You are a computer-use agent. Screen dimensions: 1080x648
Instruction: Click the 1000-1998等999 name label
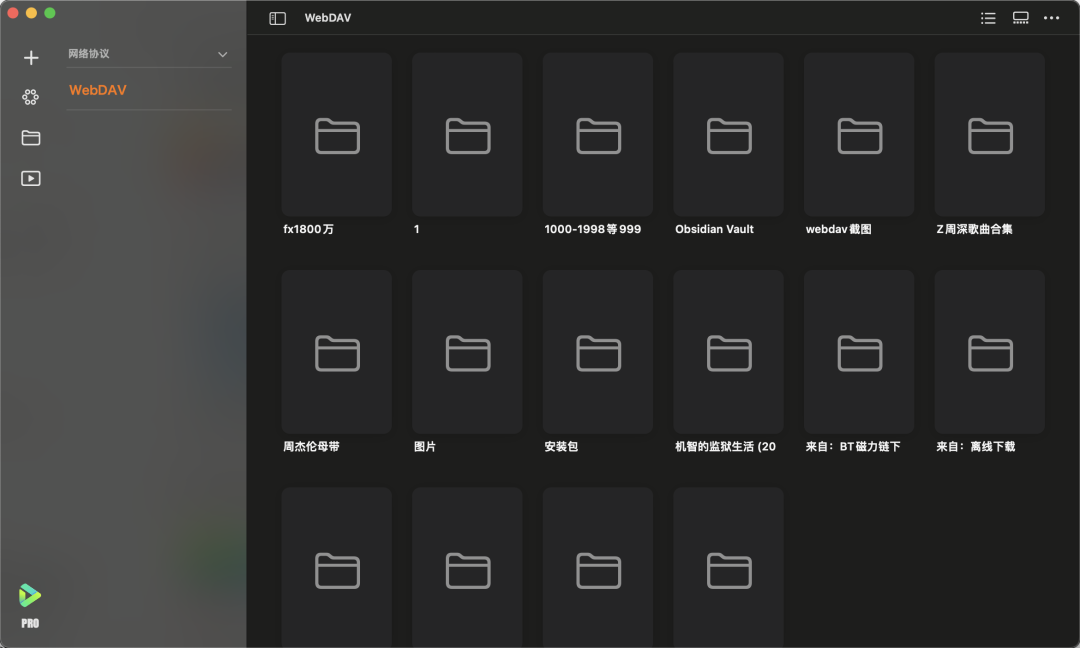tap(592, 229)
